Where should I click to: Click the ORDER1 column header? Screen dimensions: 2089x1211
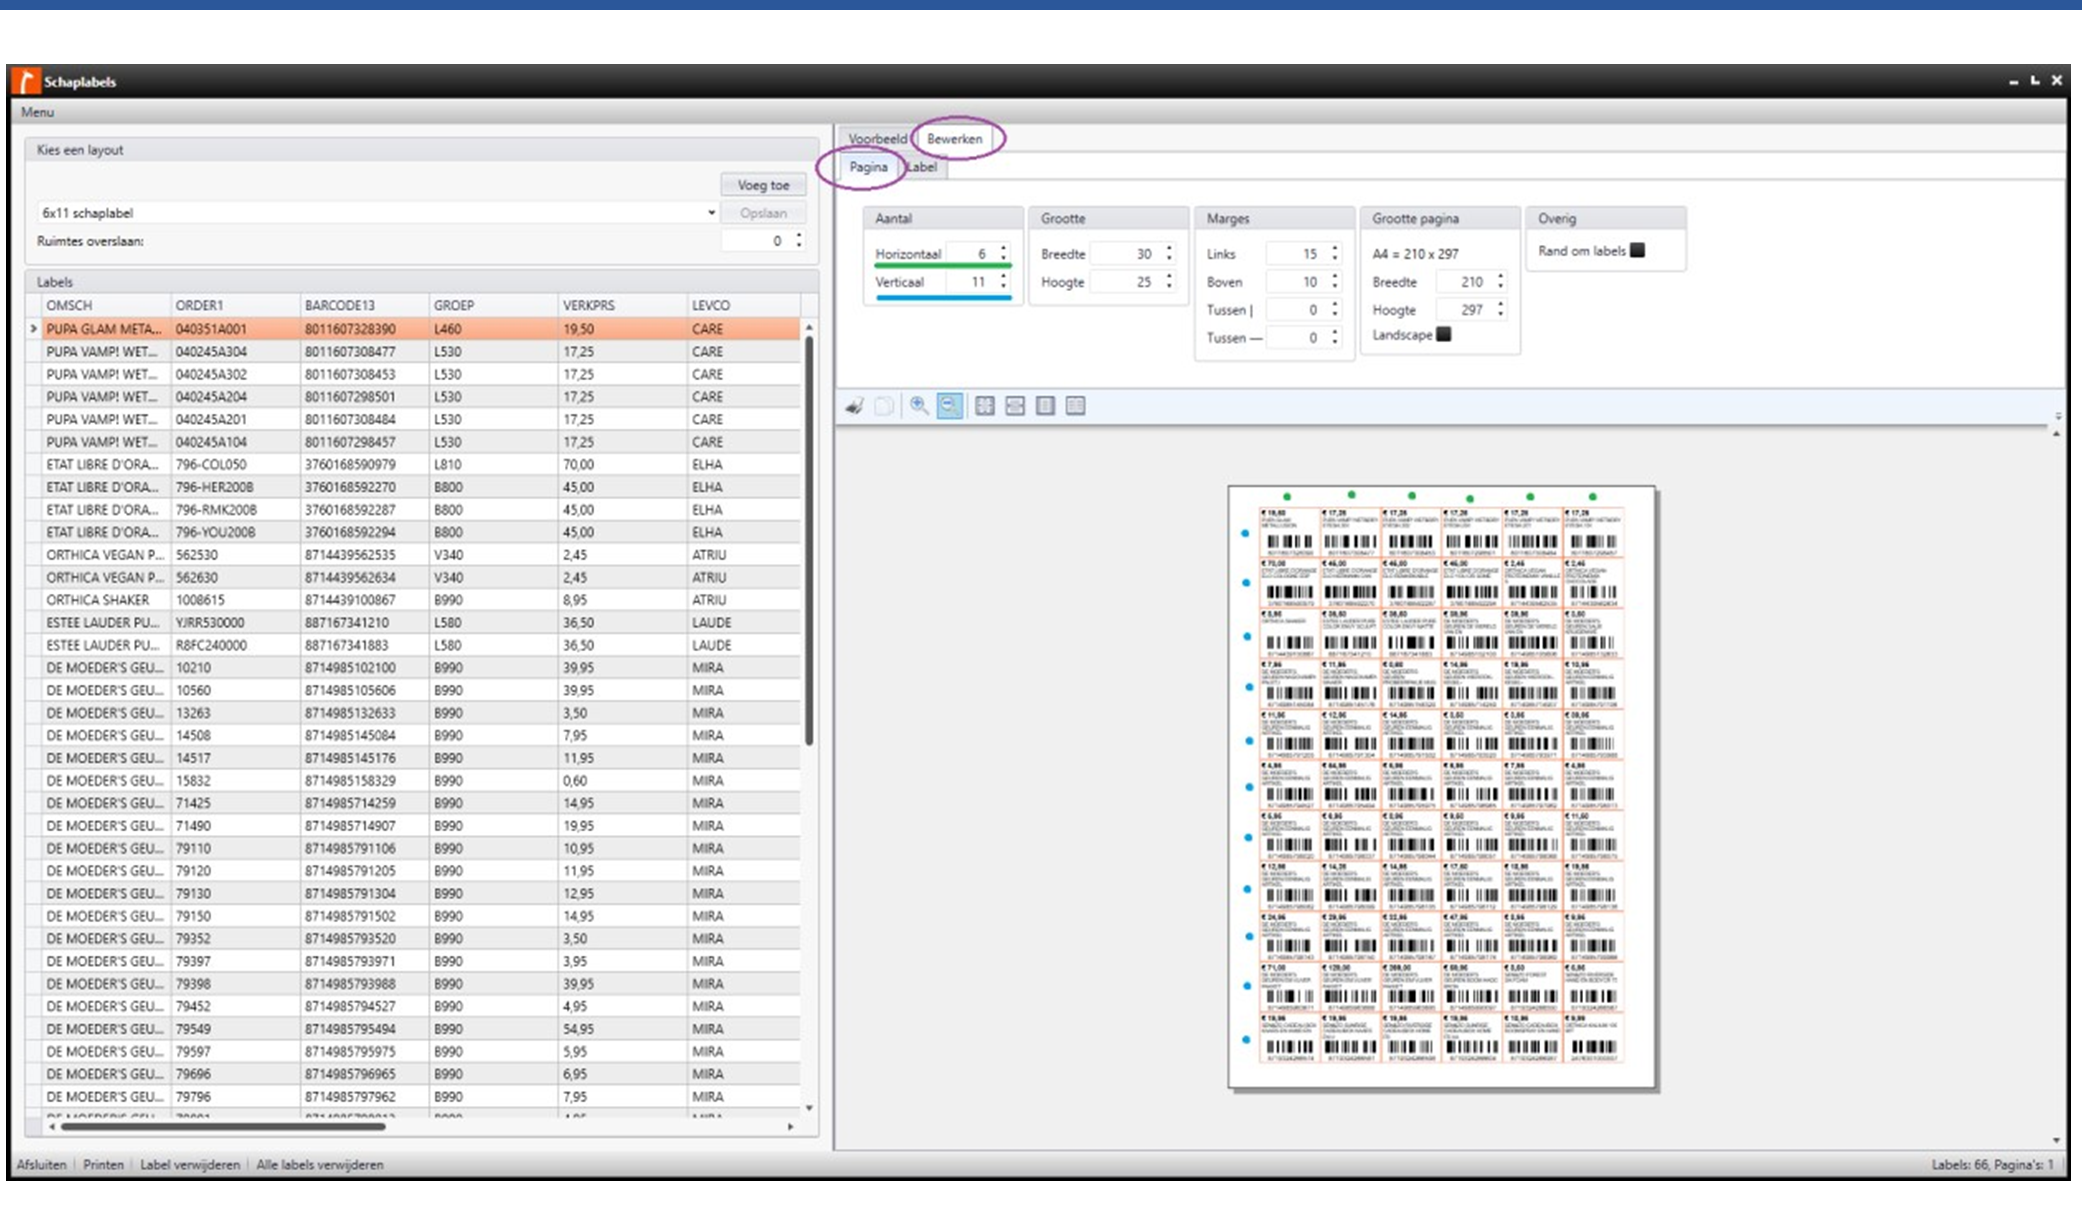click(236, 305)
